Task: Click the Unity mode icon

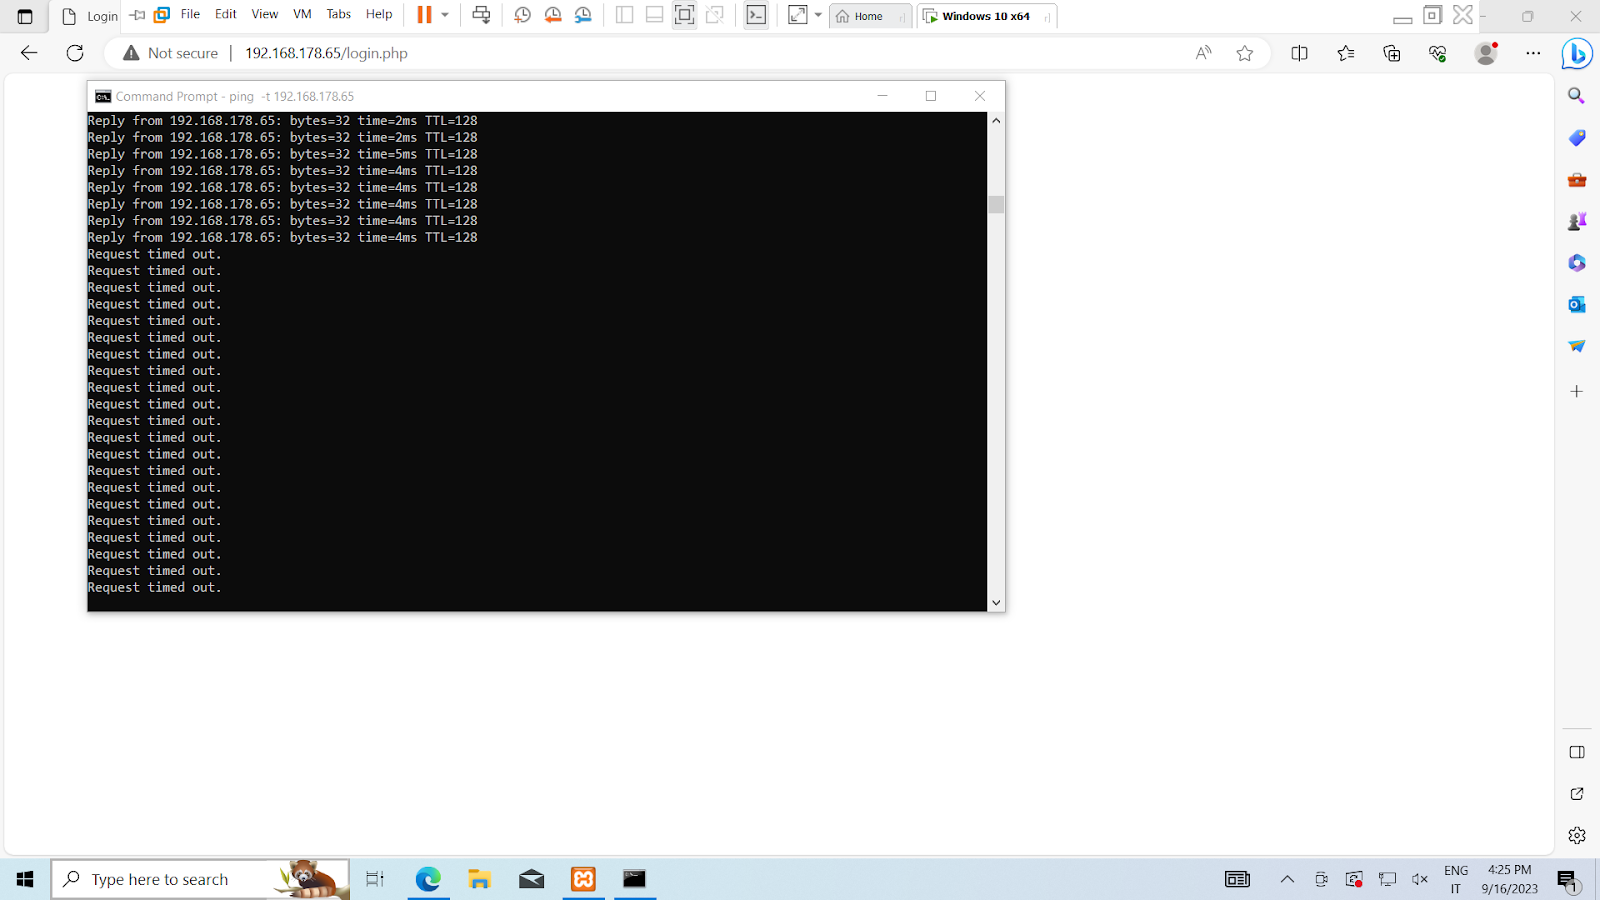Action: [x=715, y=15]
